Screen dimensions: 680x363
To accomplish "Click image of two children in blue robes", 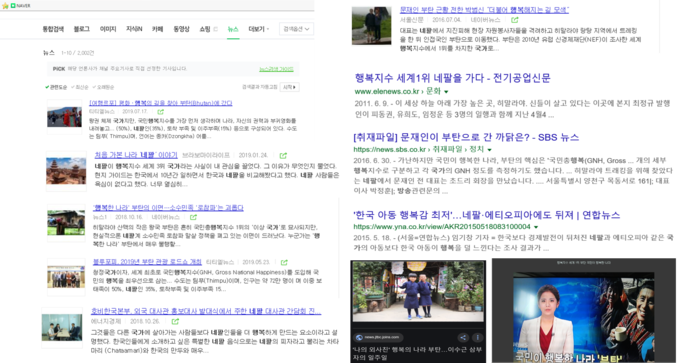I will (418, 291).
